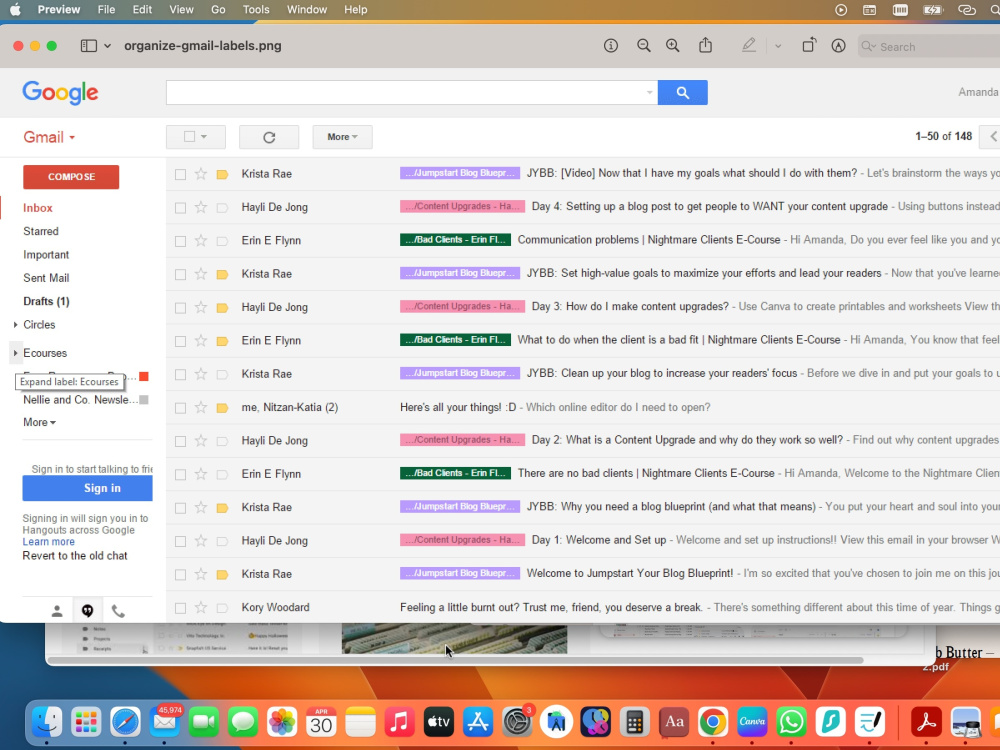The height and width of the screenshot is (750, 1000).
Task: Click the red label color square in sidebar
Action: pyautogui.click(x=144, y=376)
